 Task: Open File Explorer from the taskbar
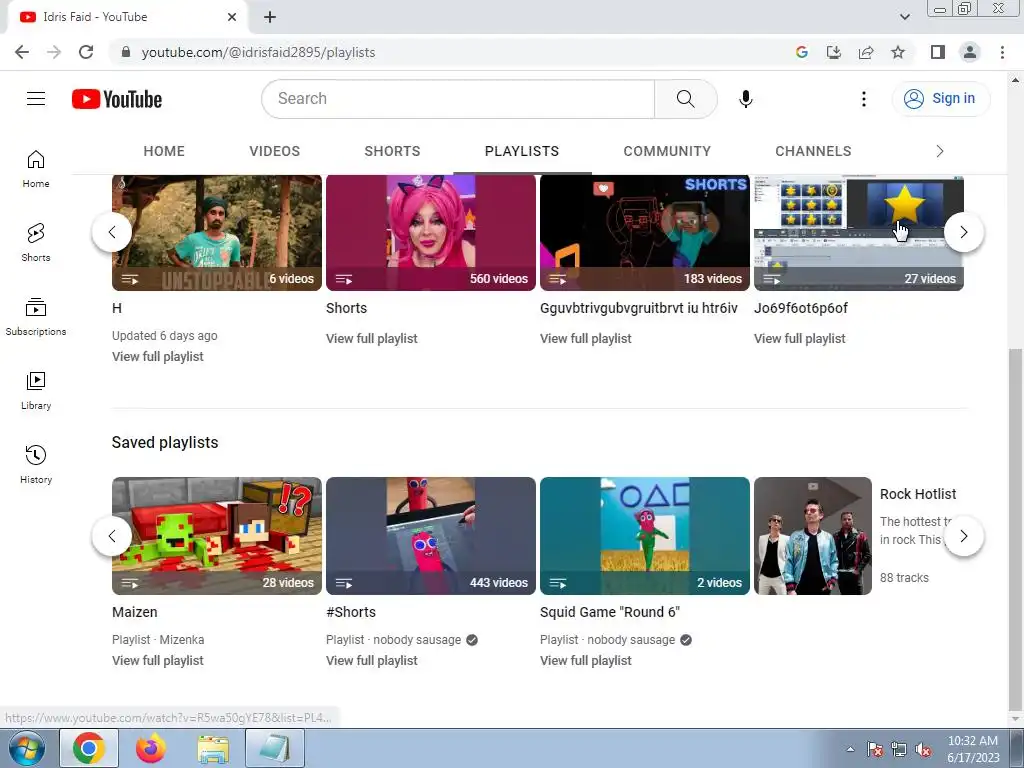tap(214, 748)
